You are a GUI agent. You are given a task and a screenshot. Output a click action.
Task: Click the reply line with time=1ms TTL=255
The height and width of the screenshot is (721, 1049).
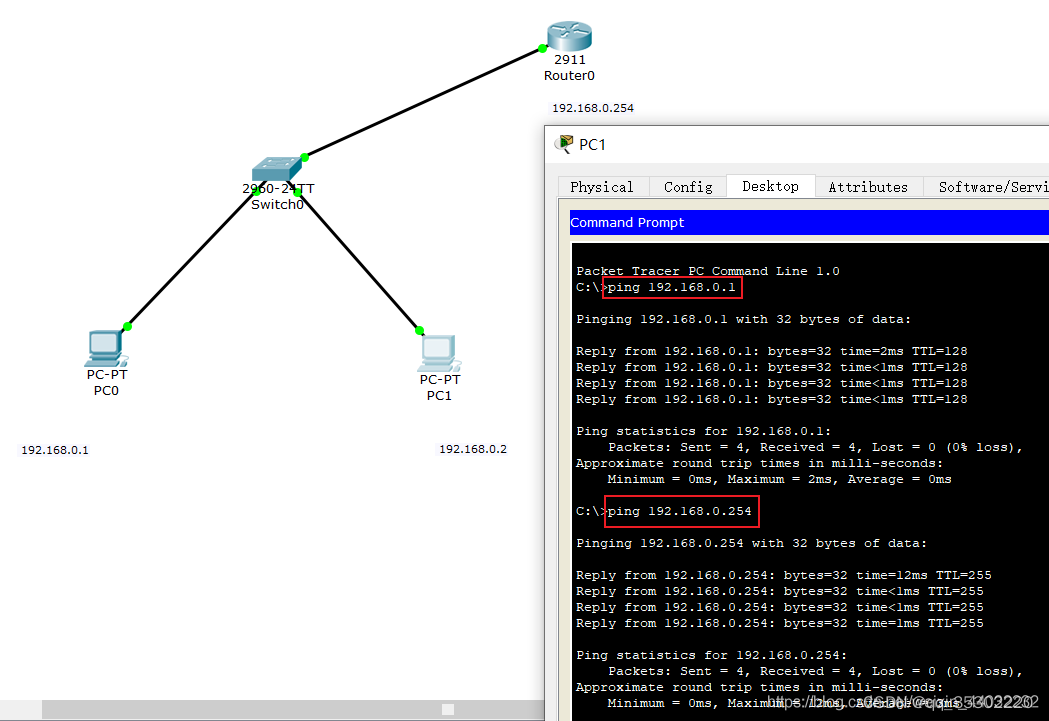(779, 623)
